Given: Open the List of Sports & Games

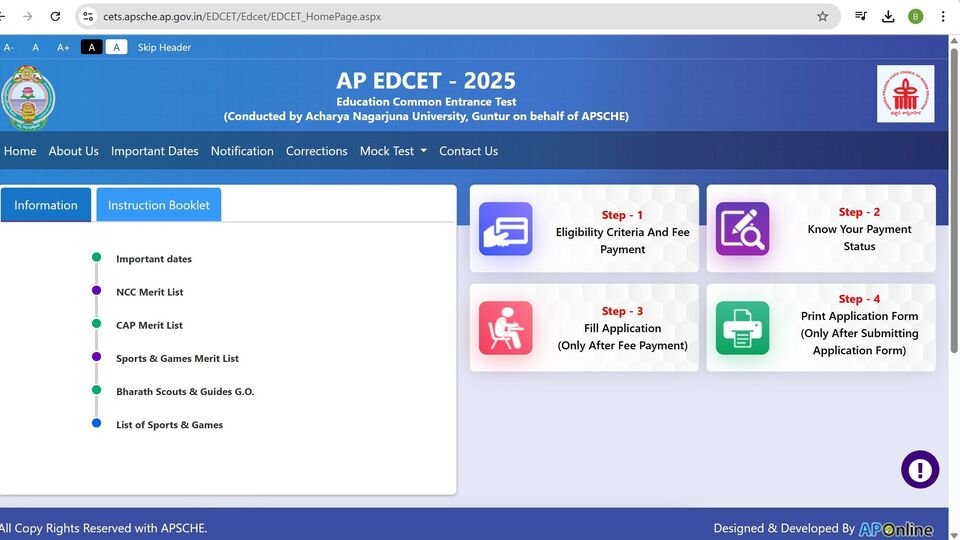Looking at the screenshot, I should coord(170,424).
